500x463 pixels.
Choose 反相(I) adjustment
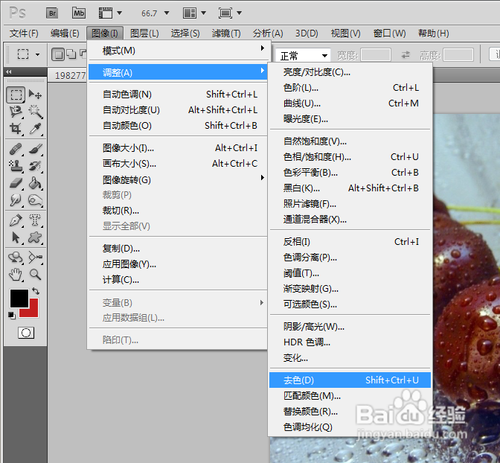(x=350, y=241)
